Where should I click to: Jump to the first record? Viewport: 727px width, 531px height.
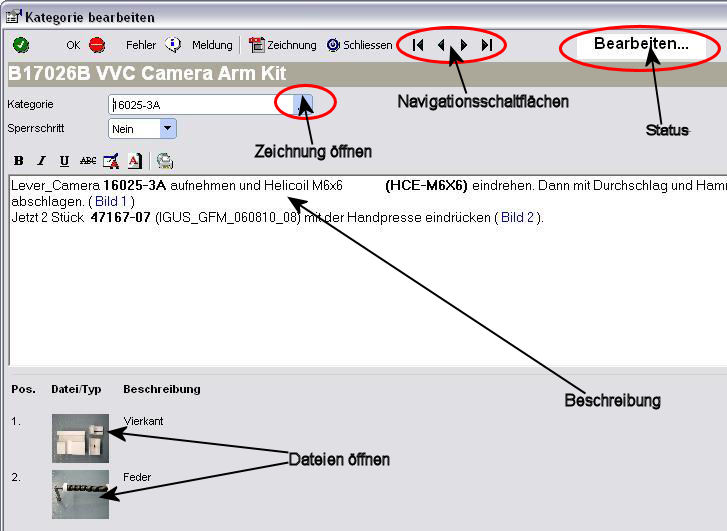coord(418,45)
